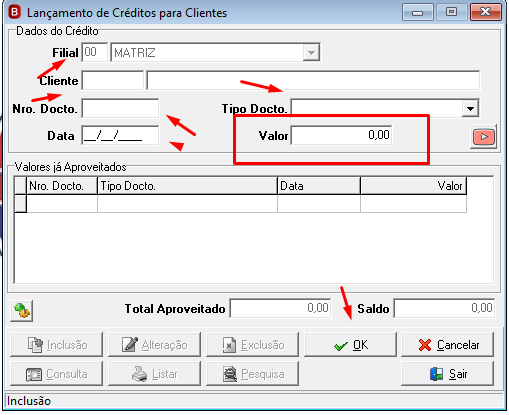
Task: Click the Exclusão button
Action: point(252,345)
